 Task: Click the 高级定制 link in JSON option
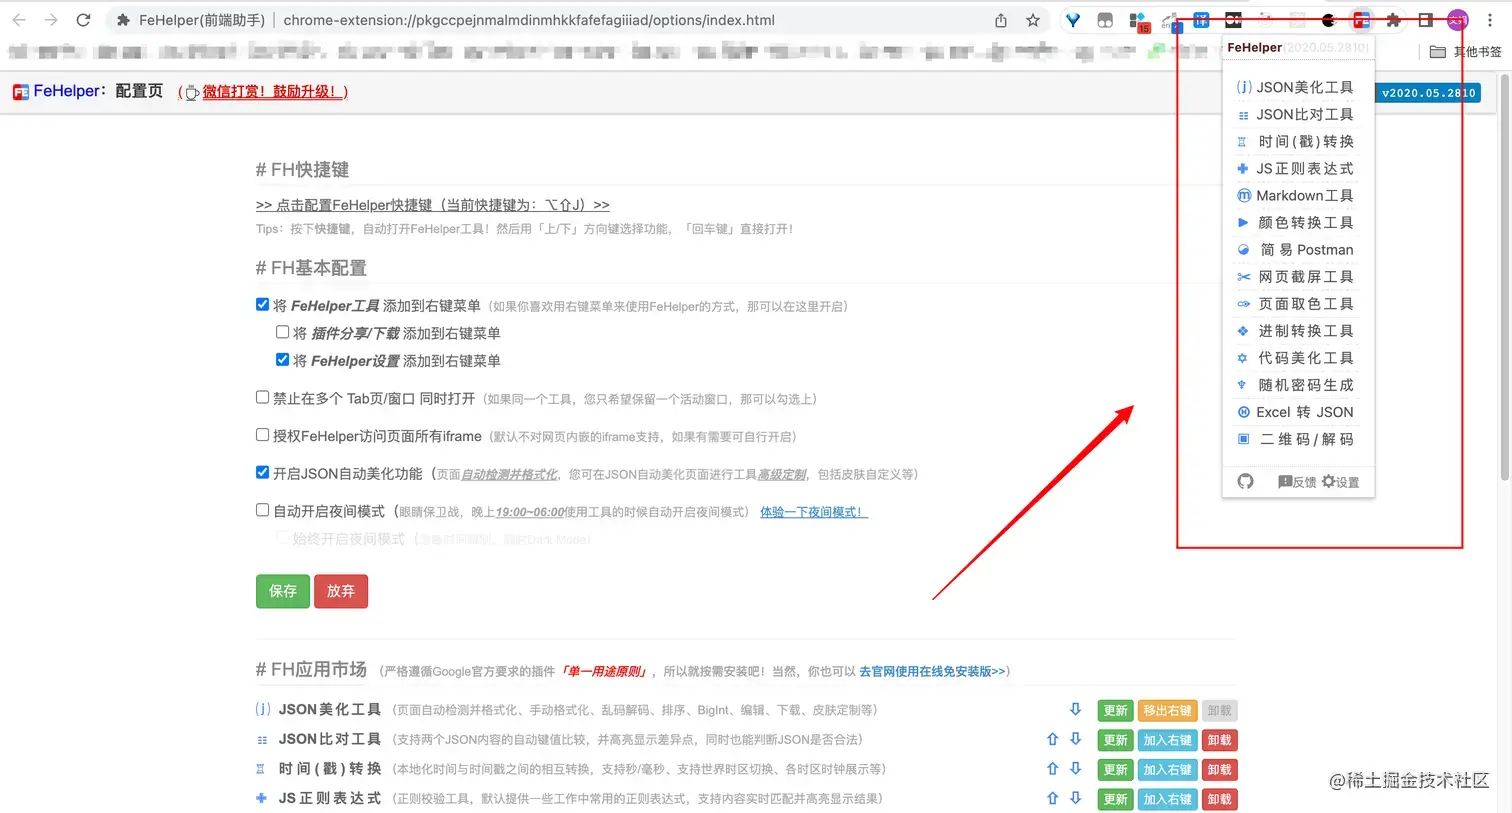point(781,474)
